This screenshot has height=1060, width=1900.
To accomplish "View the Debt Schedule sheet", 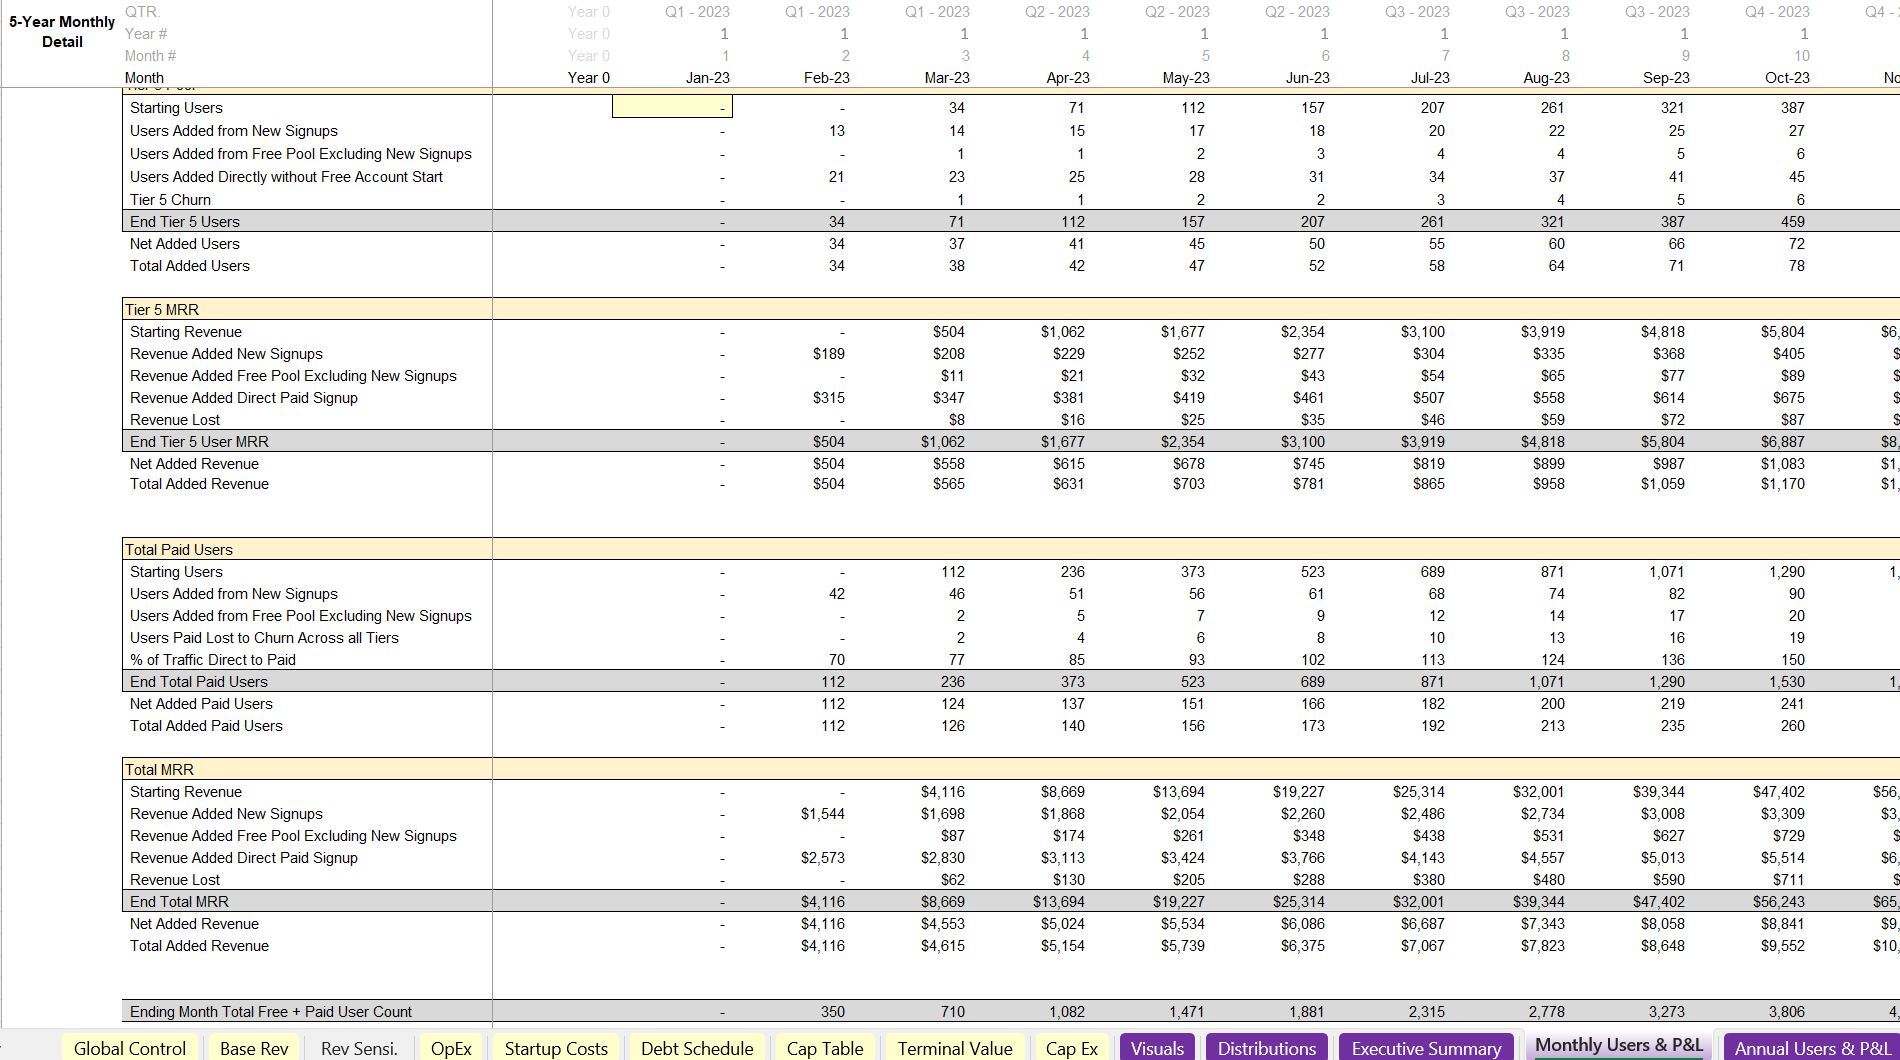I will click(x=696, y=1048).
